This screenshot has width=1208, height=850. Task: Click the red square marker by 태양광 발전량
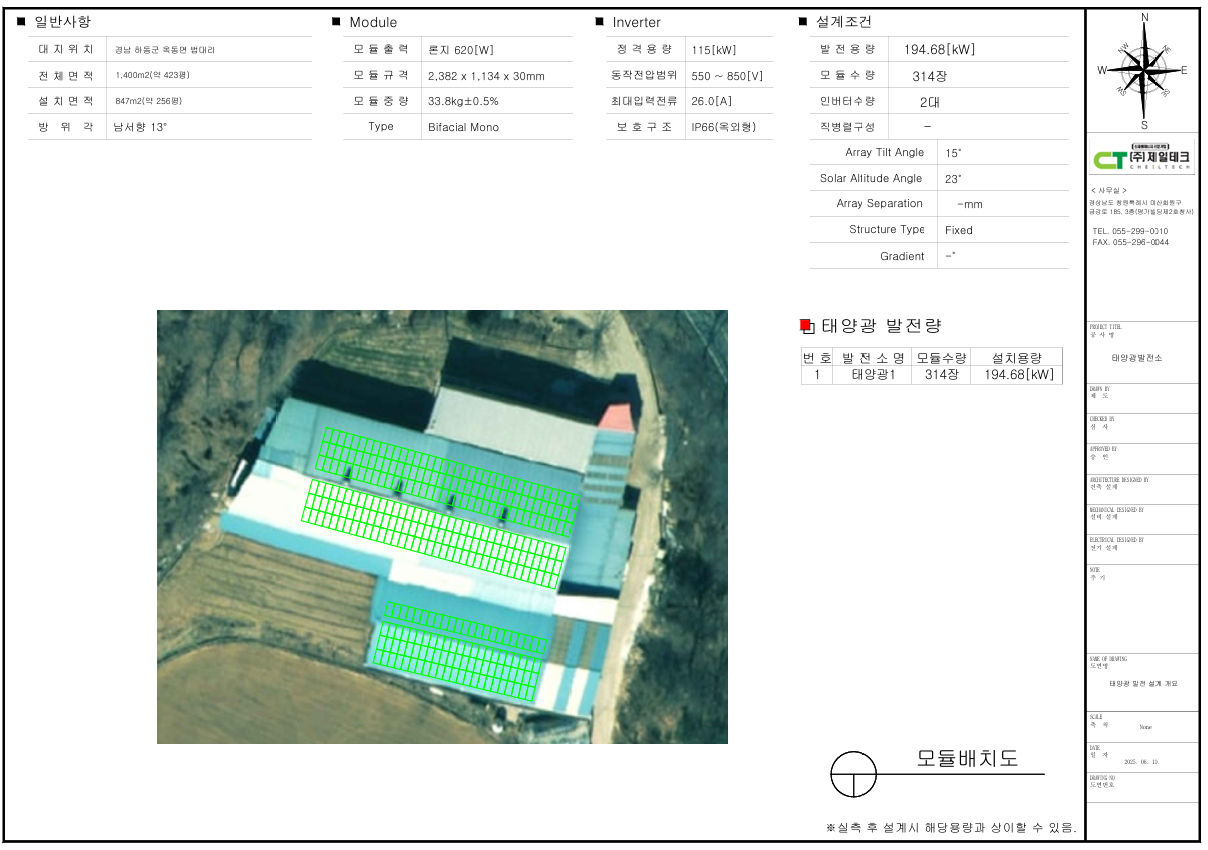pos(806,325)
